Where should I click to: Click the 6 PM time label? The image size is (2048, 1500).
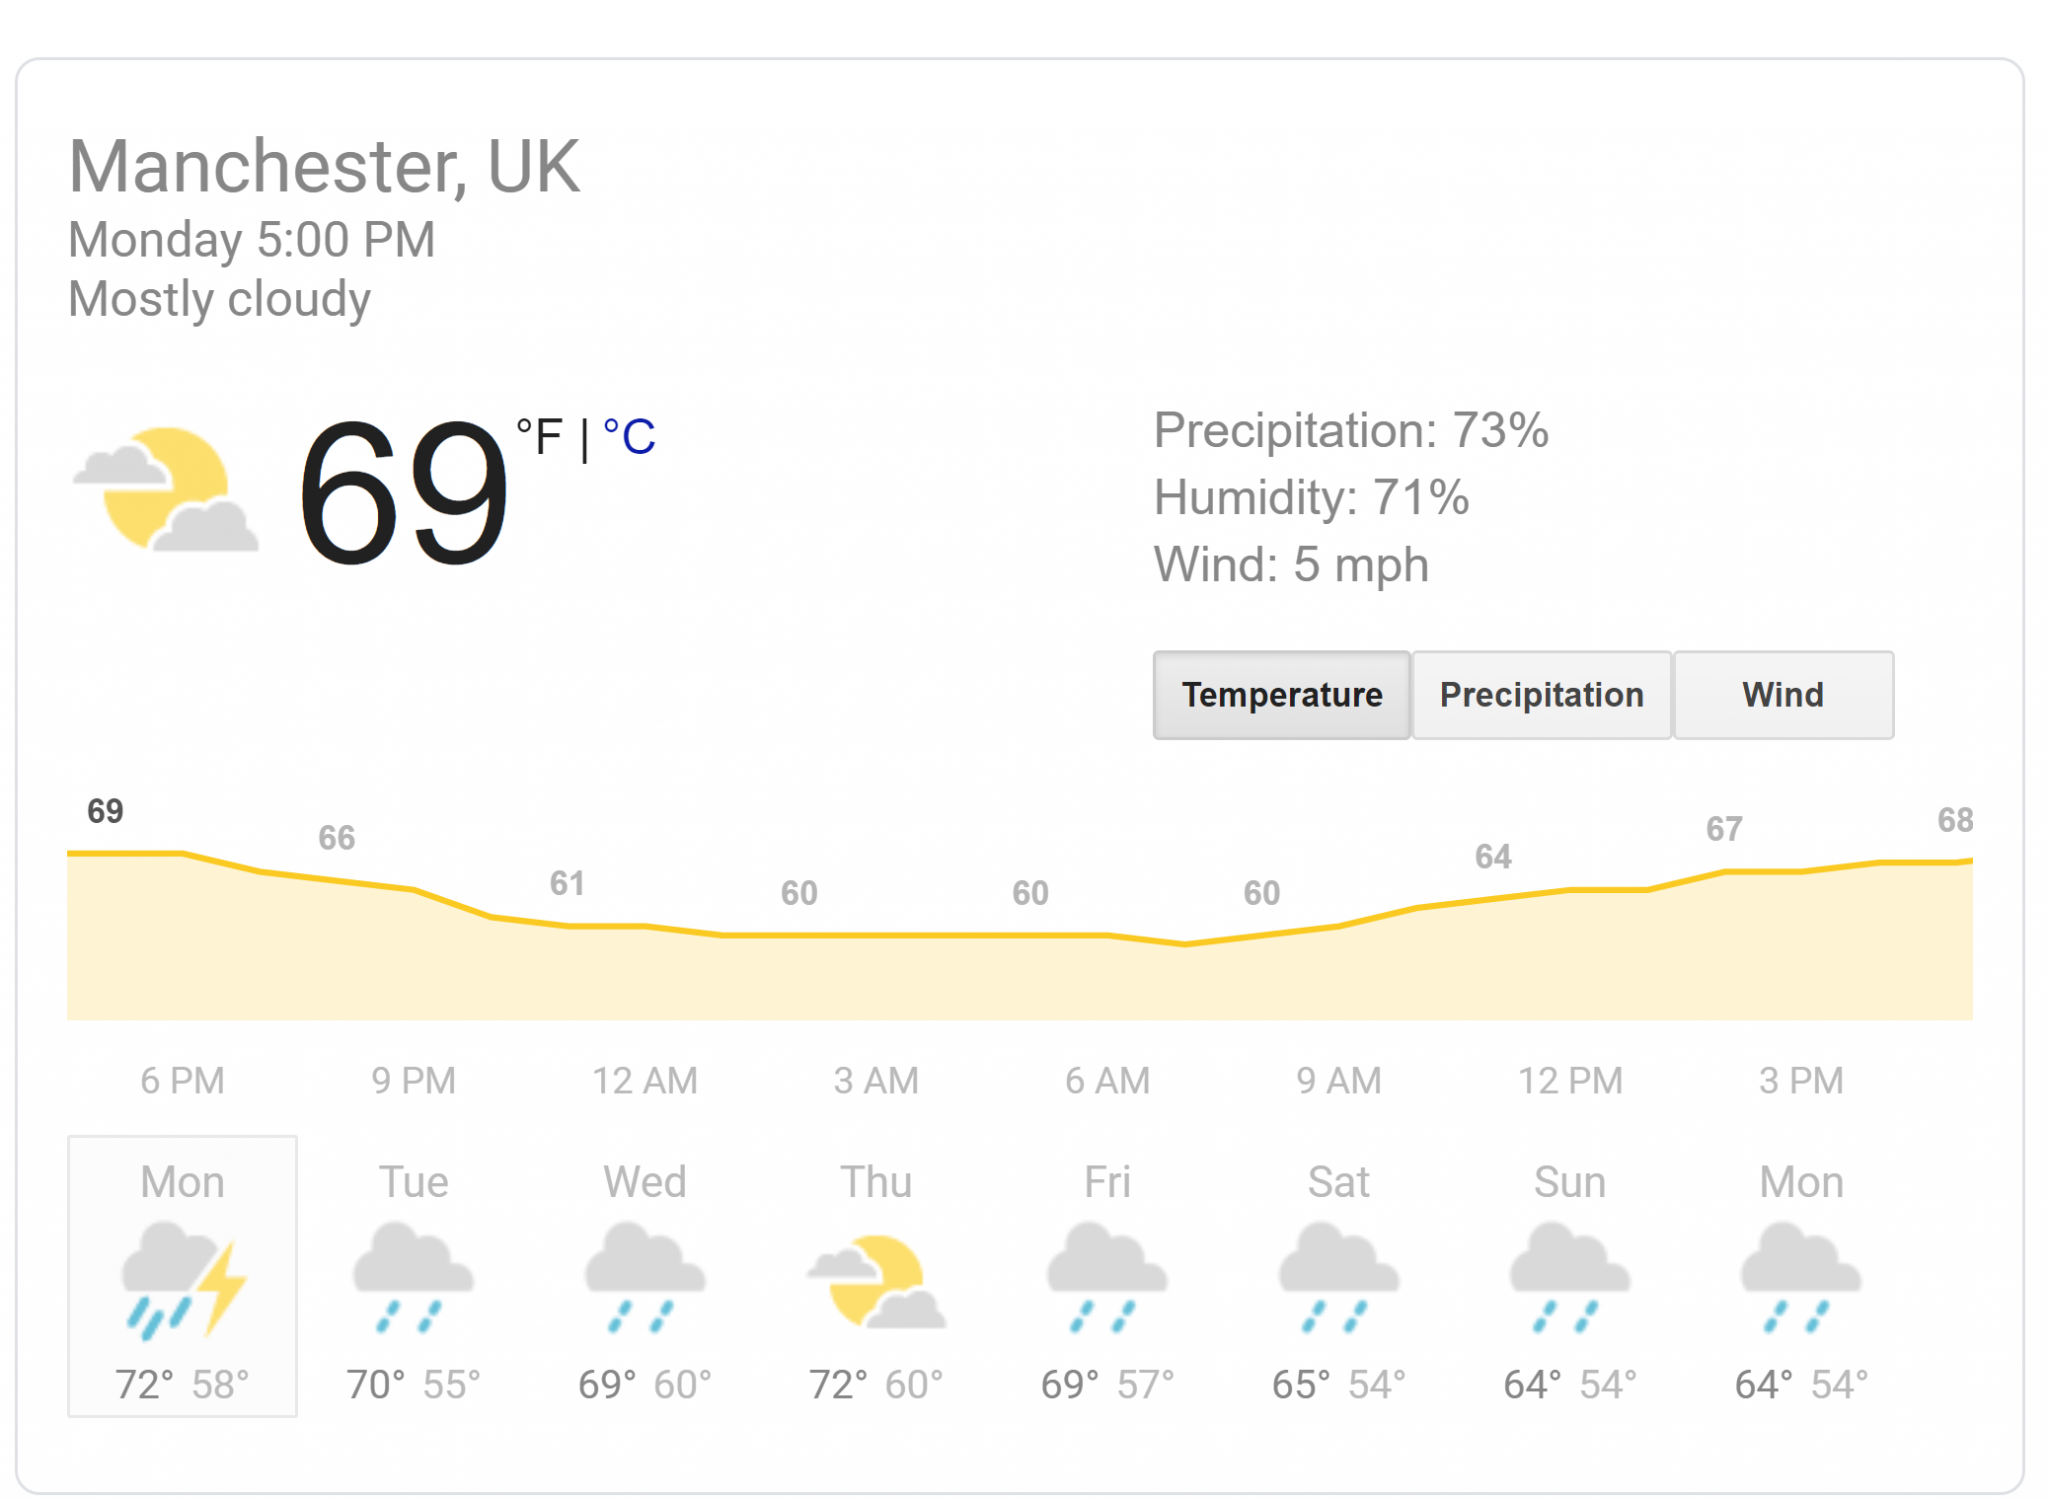click(x=182, y=1081)
